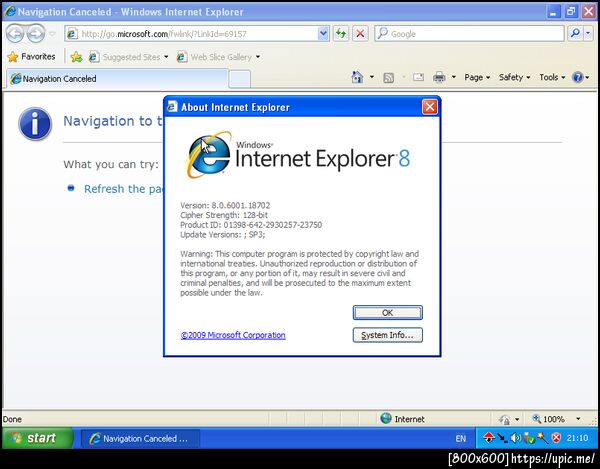Click the Cipher Strength: 128-bit text
Image resolution: width=600 pixels, height=469 pixels.
click(x=224, y=215)
